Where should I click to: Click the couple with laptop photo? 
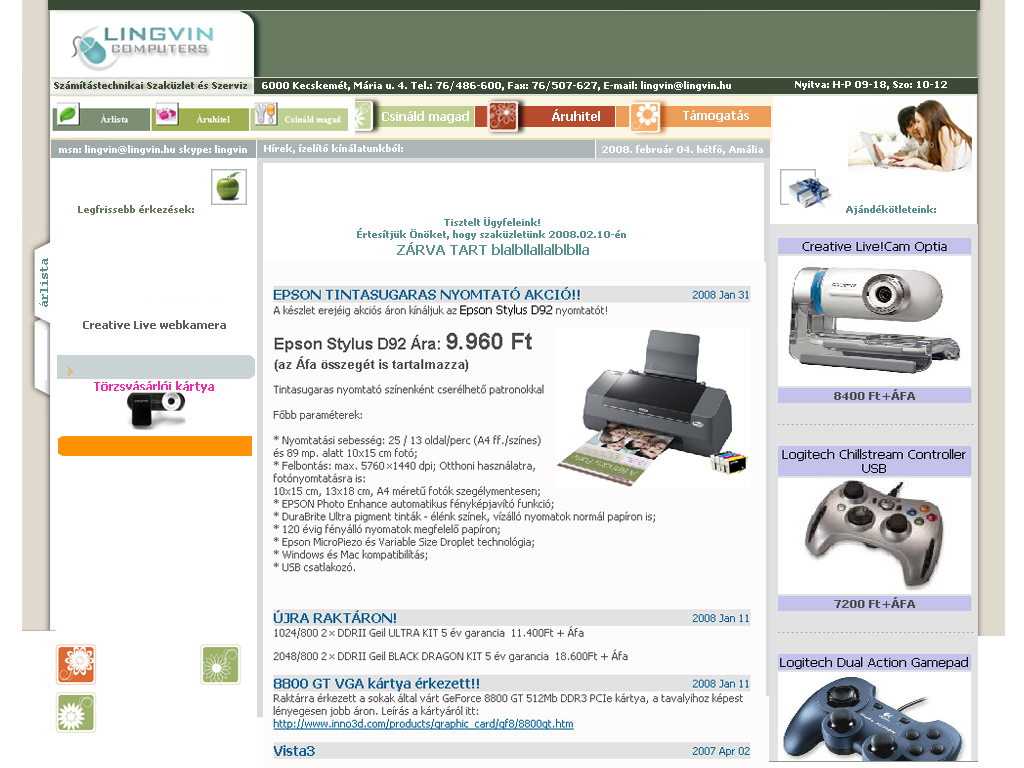coord(909,136)
